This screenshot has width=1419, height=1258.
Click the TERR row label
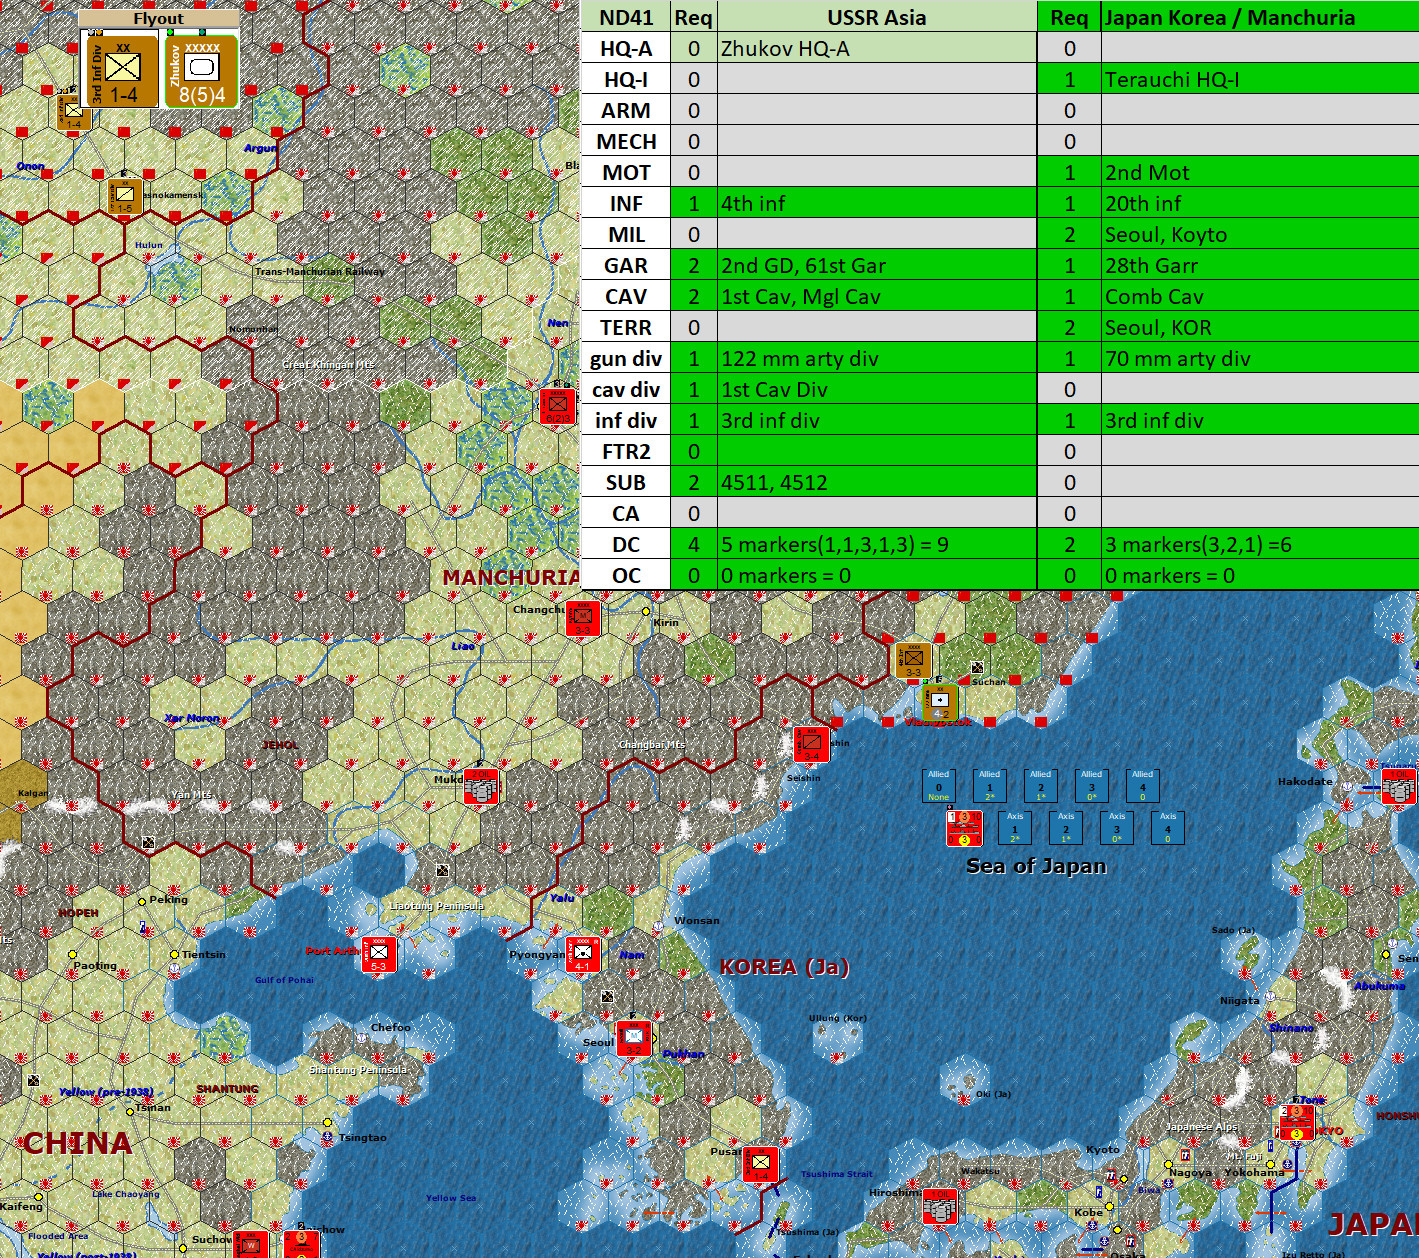[x=626, y=327]
